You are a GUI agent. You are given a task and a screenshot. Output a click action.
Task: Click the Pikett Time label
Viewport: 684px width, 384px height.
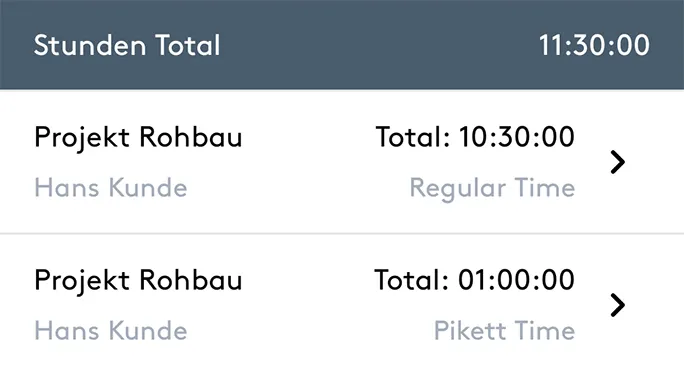coord(505,331)
